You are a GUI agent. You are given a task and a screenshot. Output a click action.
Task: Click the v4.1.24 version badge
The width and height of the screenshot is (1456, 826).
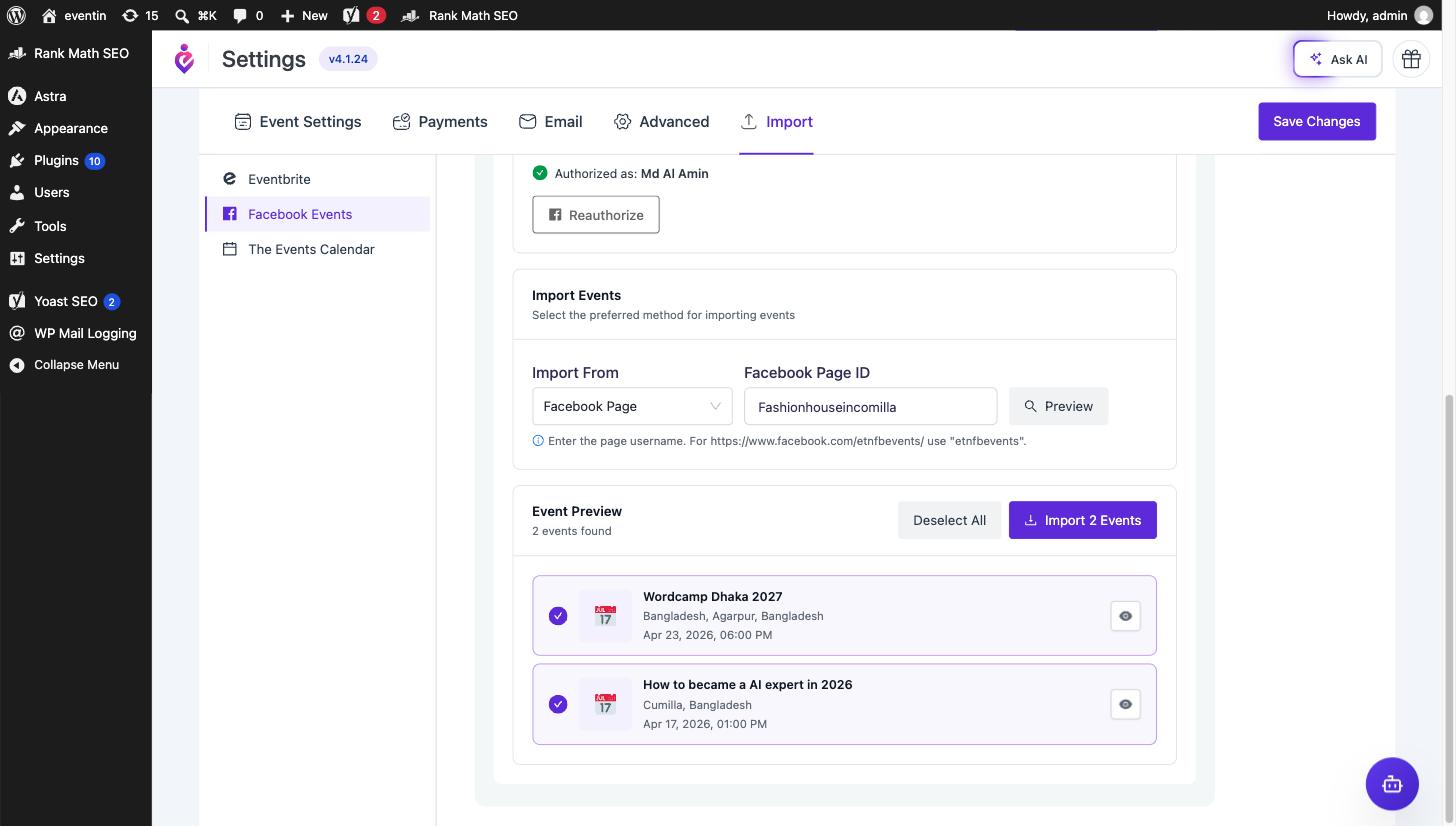click(x=348, y=59)
